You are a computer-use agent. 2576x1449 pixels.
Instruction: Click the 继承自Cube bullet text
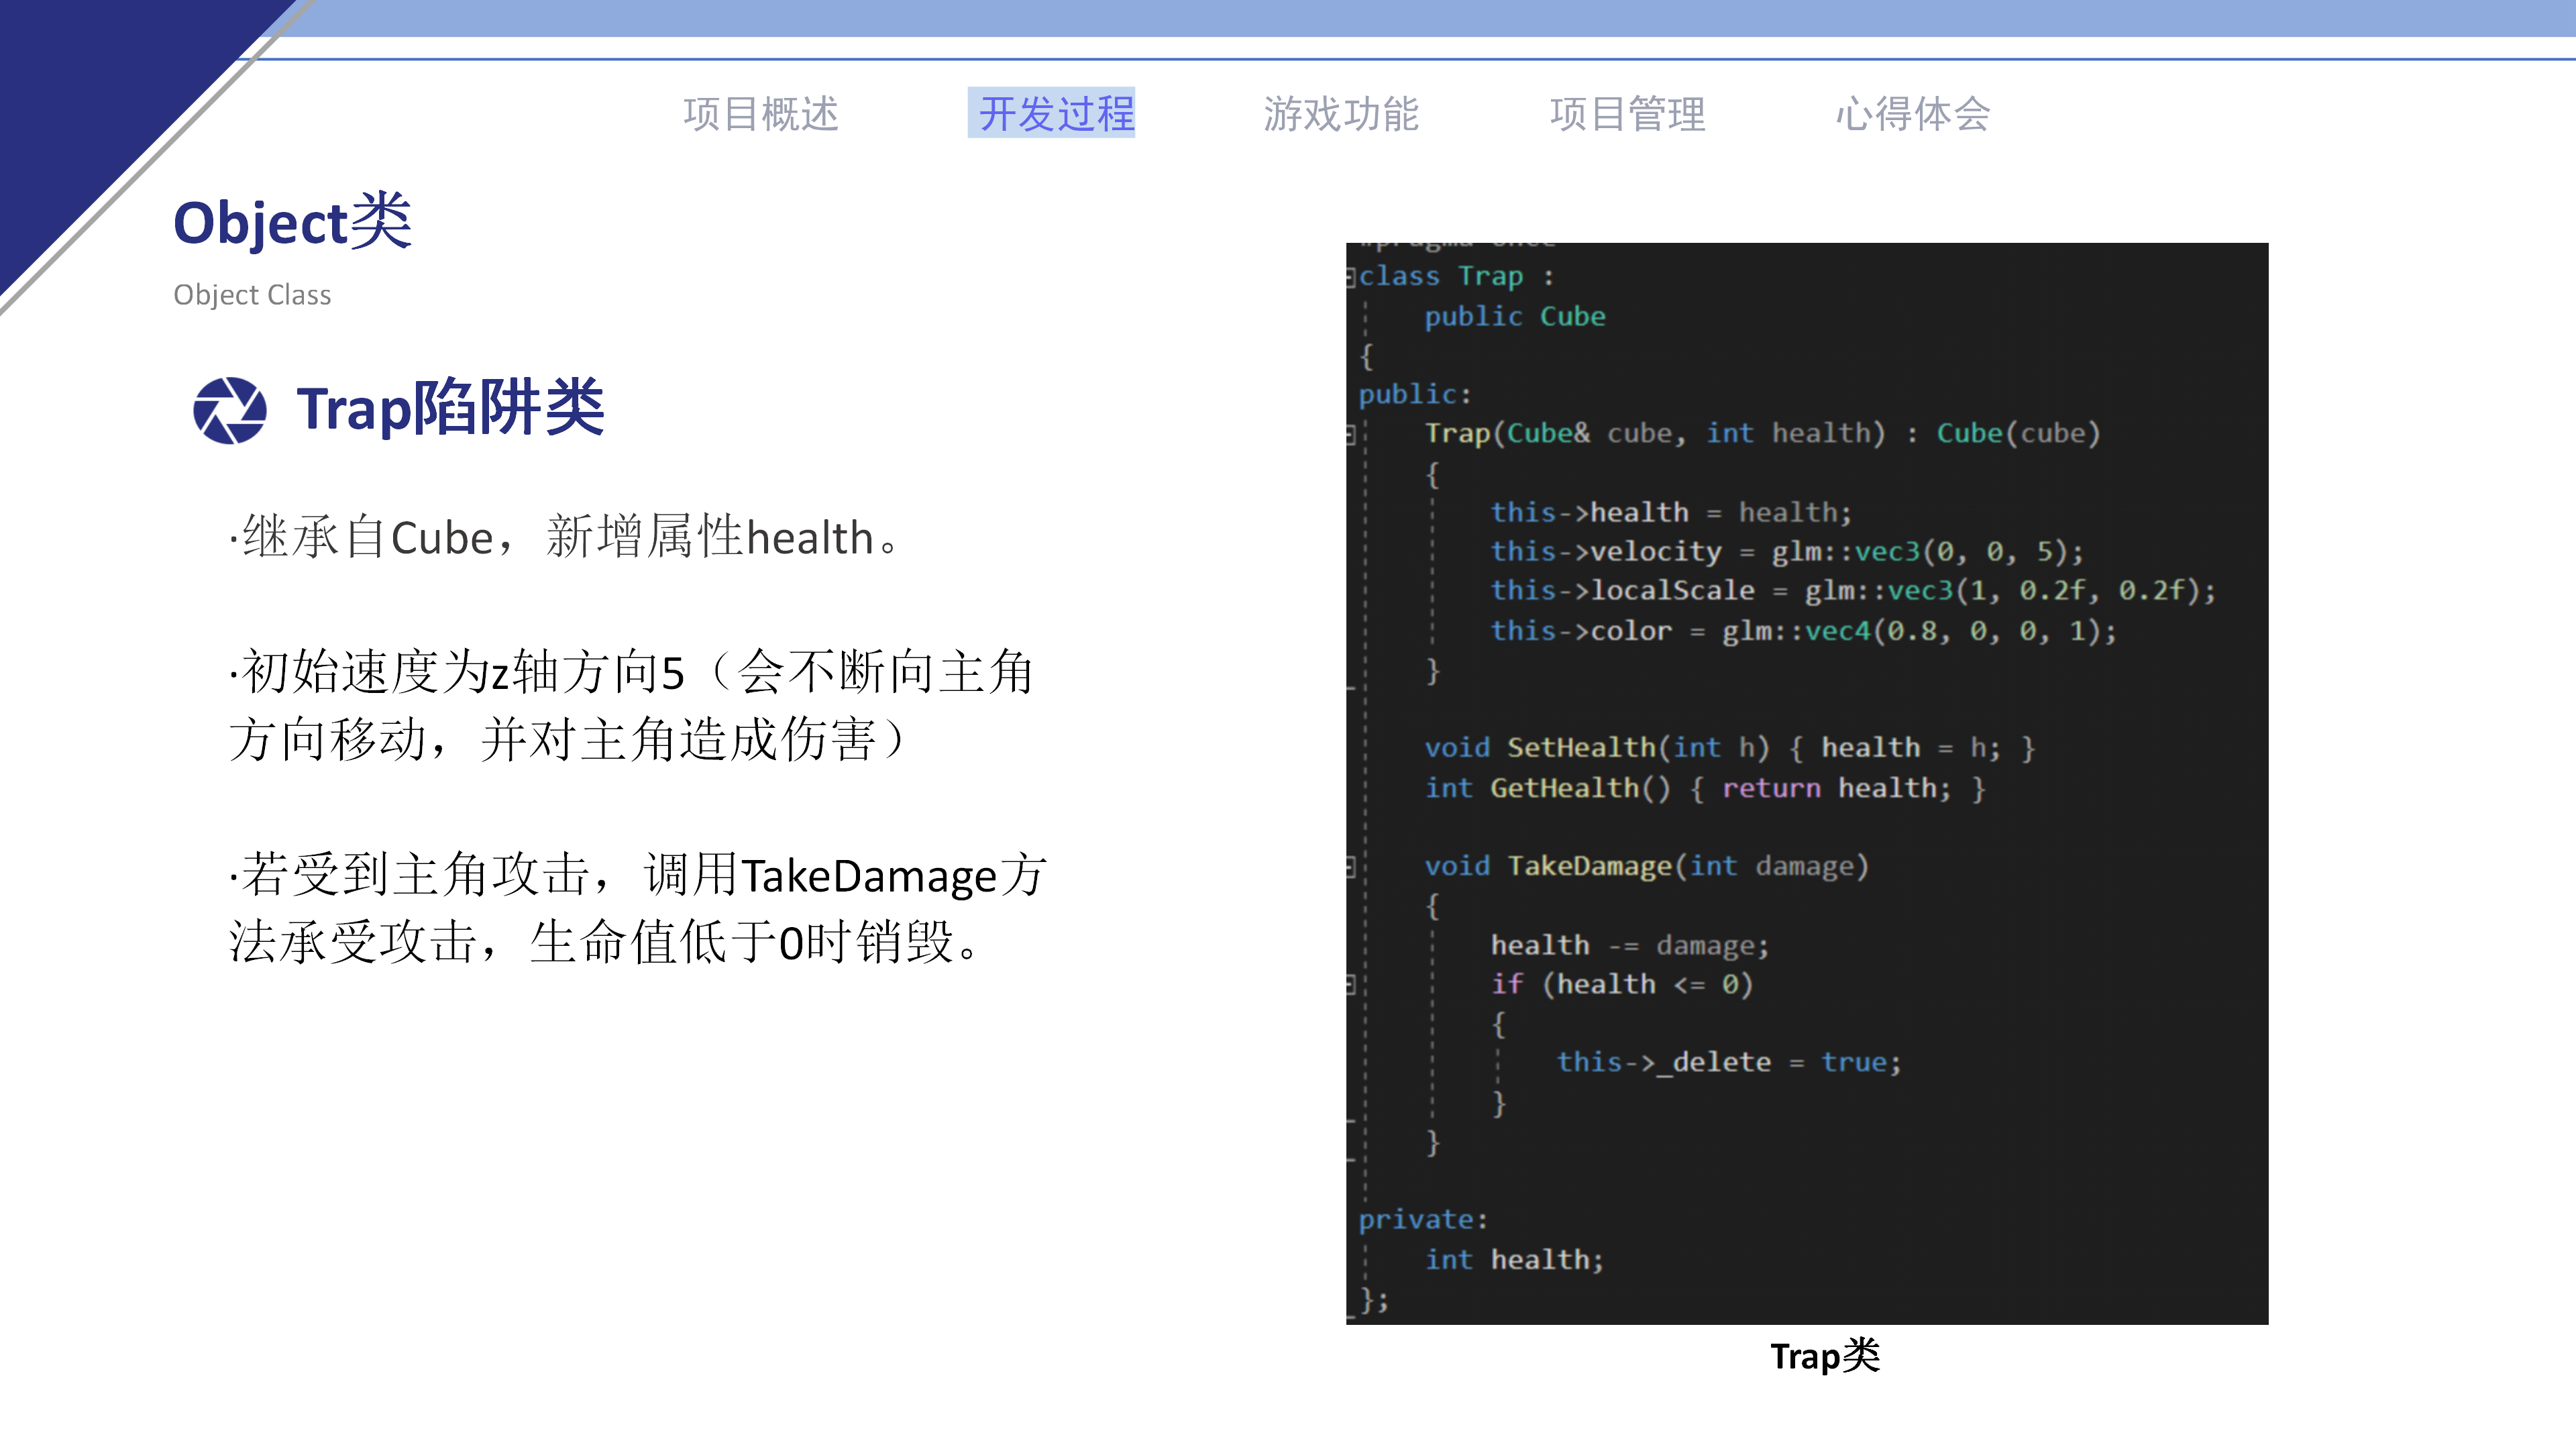pos(565,537)
